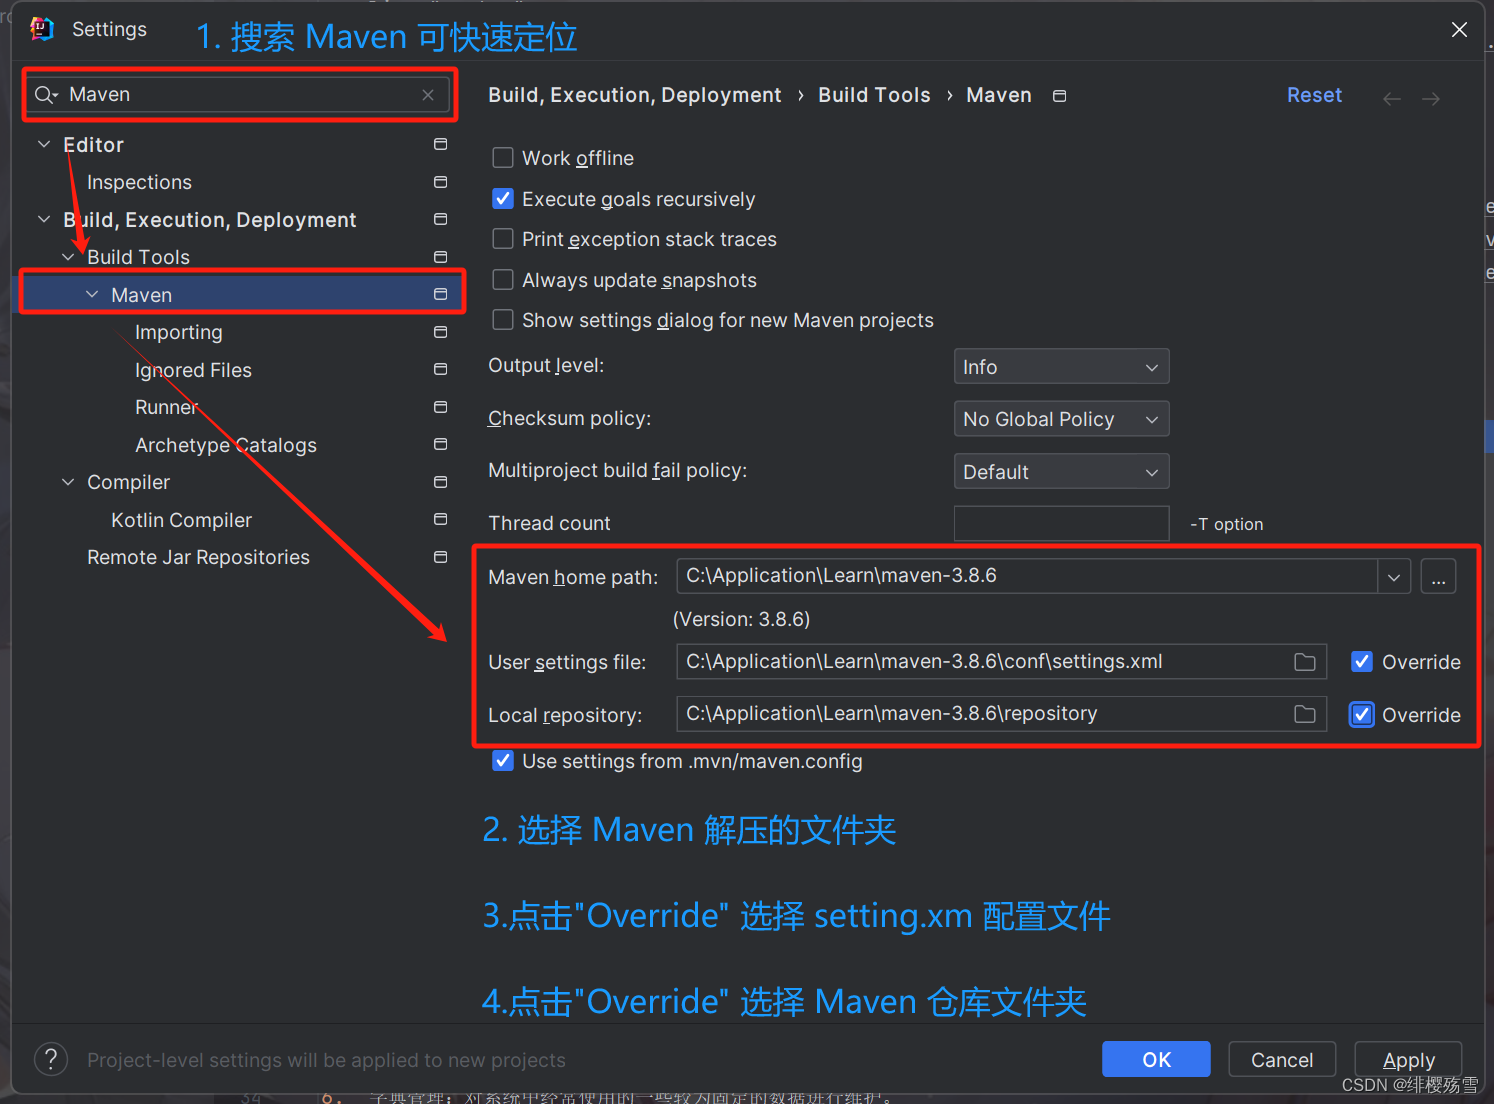Browse folder for Local repository
Viewport: 1494px width, 1104px height.
tap(1305, 714)
